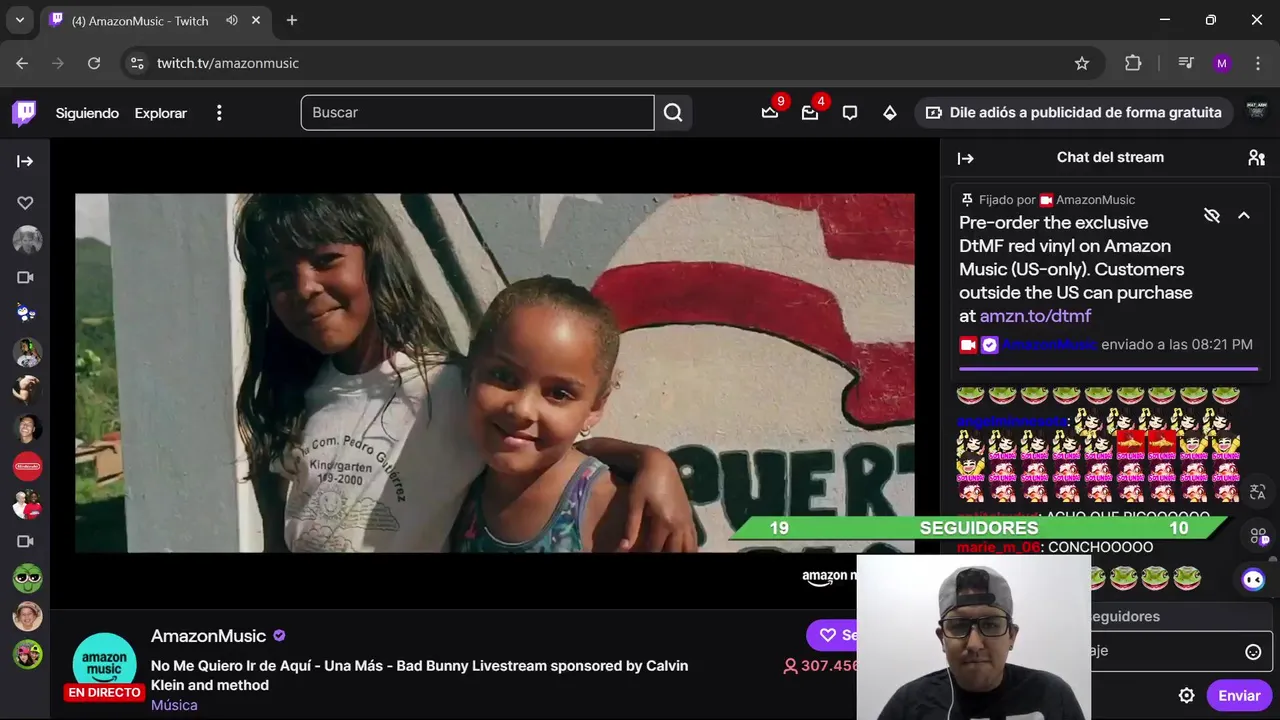Go back with Chrome back arrow
Screen dimensions: 1280x720
click(22, 63)
